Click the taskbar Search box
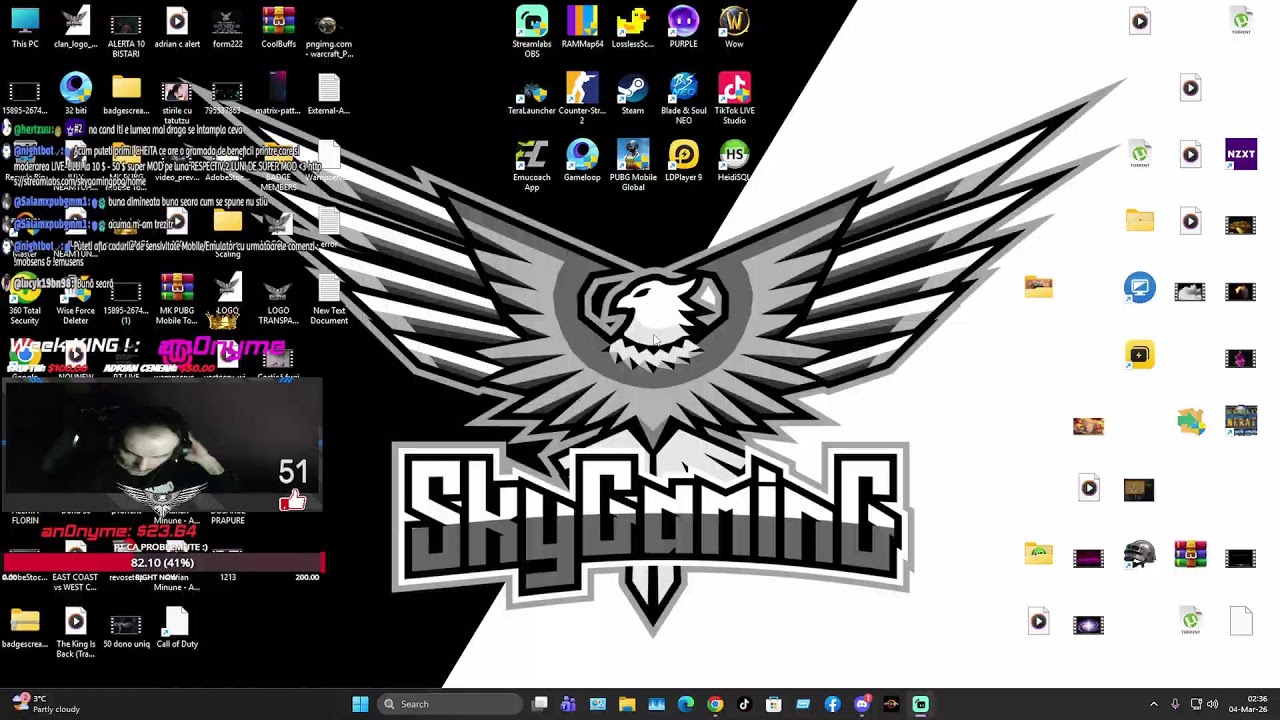The height and width of the screenshot is (720, 1280). 449,704
